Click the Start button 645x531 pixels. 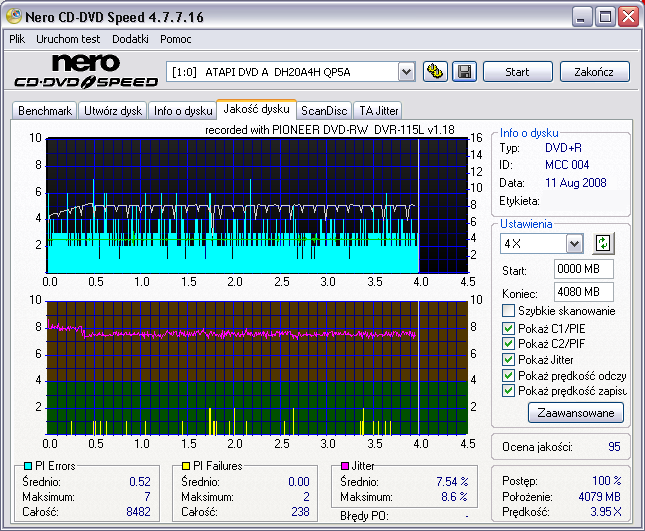pyautogui.click(x=517, y=72)
